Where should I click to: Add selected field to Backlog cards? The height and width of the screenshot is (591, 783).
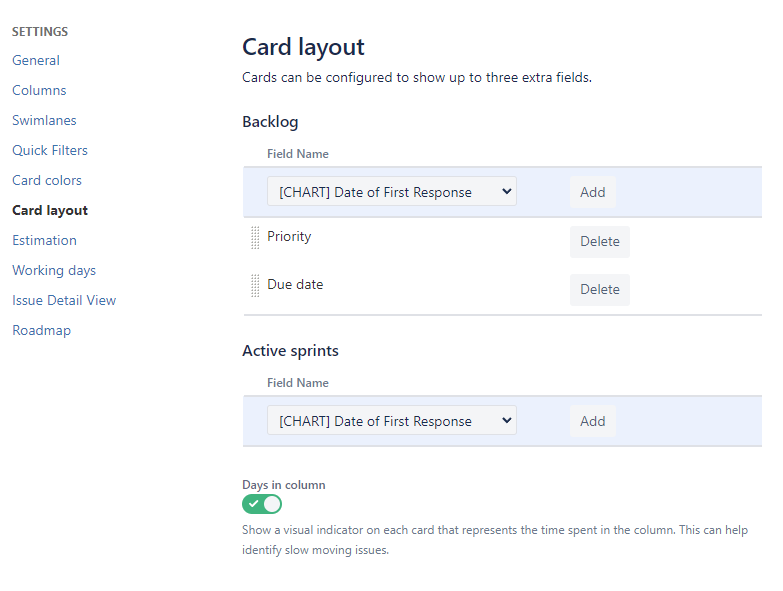593,192
